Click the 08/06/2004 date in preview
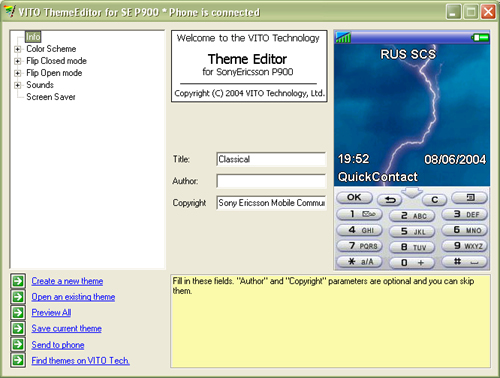The width and height of the screenshot is (500, 378). click(455, 160)
